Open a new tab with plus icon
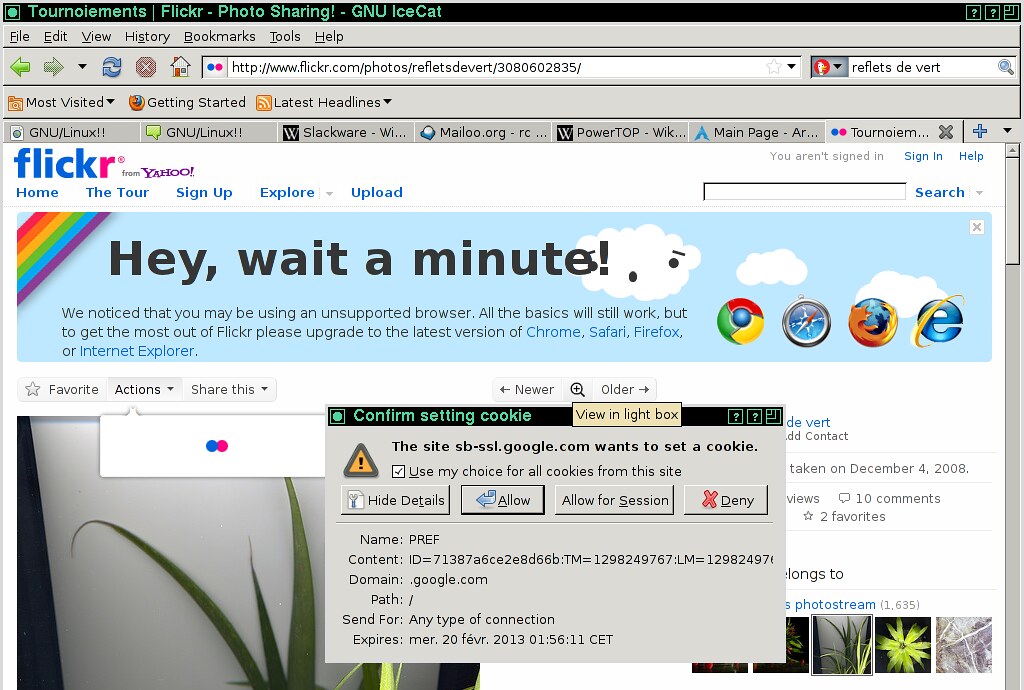This screenshot has width=1024, height=690. [x=980, y=132]
